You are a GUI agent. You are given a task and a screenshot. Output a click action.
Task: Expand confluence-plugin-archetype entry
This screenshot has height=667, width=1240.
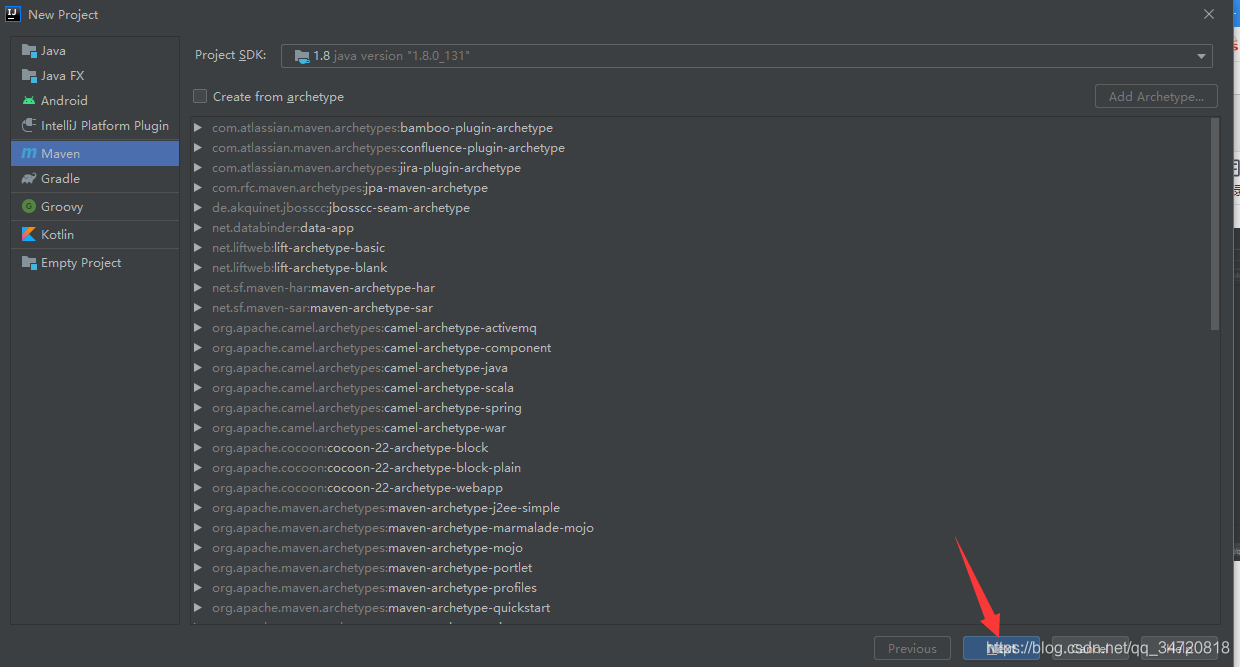click(198, 148)
